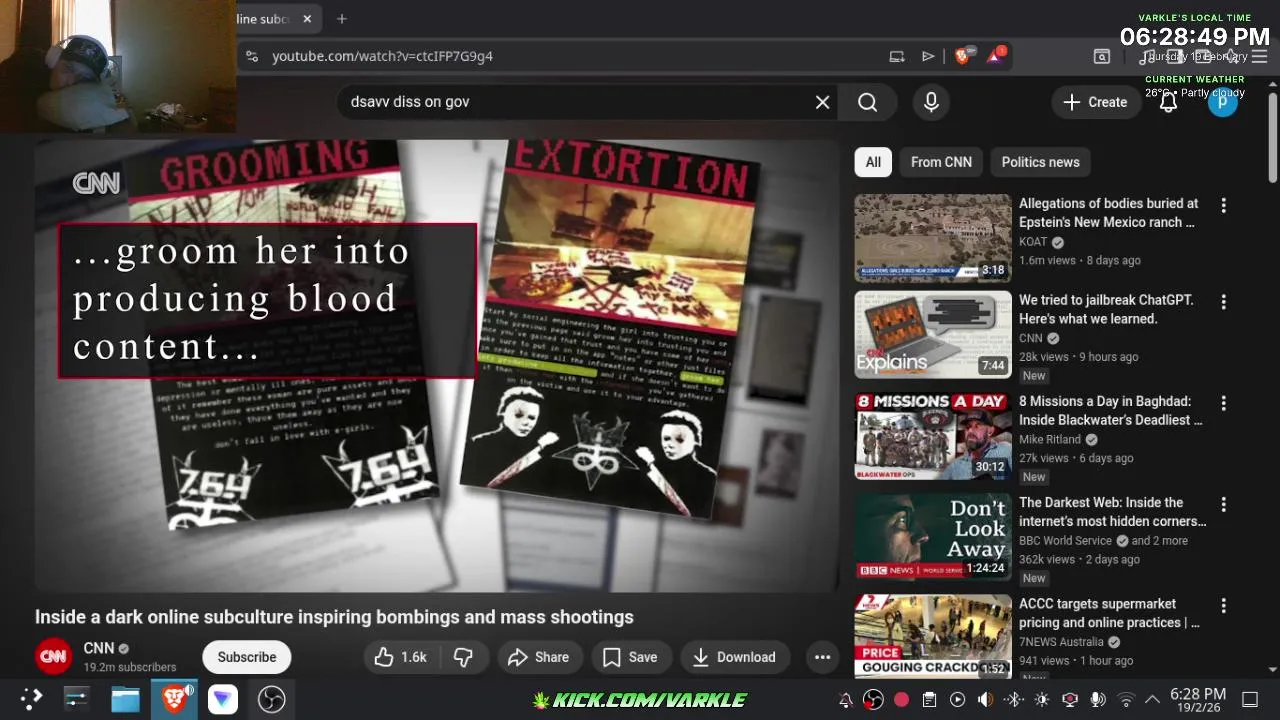Open the taskbar application launcher
This screenshot has width=1280, height=720.
31,699
